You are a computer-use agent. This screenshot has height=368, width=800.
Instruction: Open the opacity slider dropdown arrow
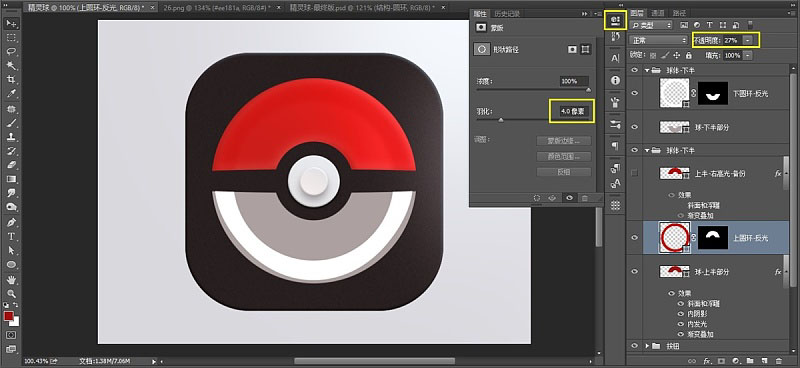coord(748,40)
